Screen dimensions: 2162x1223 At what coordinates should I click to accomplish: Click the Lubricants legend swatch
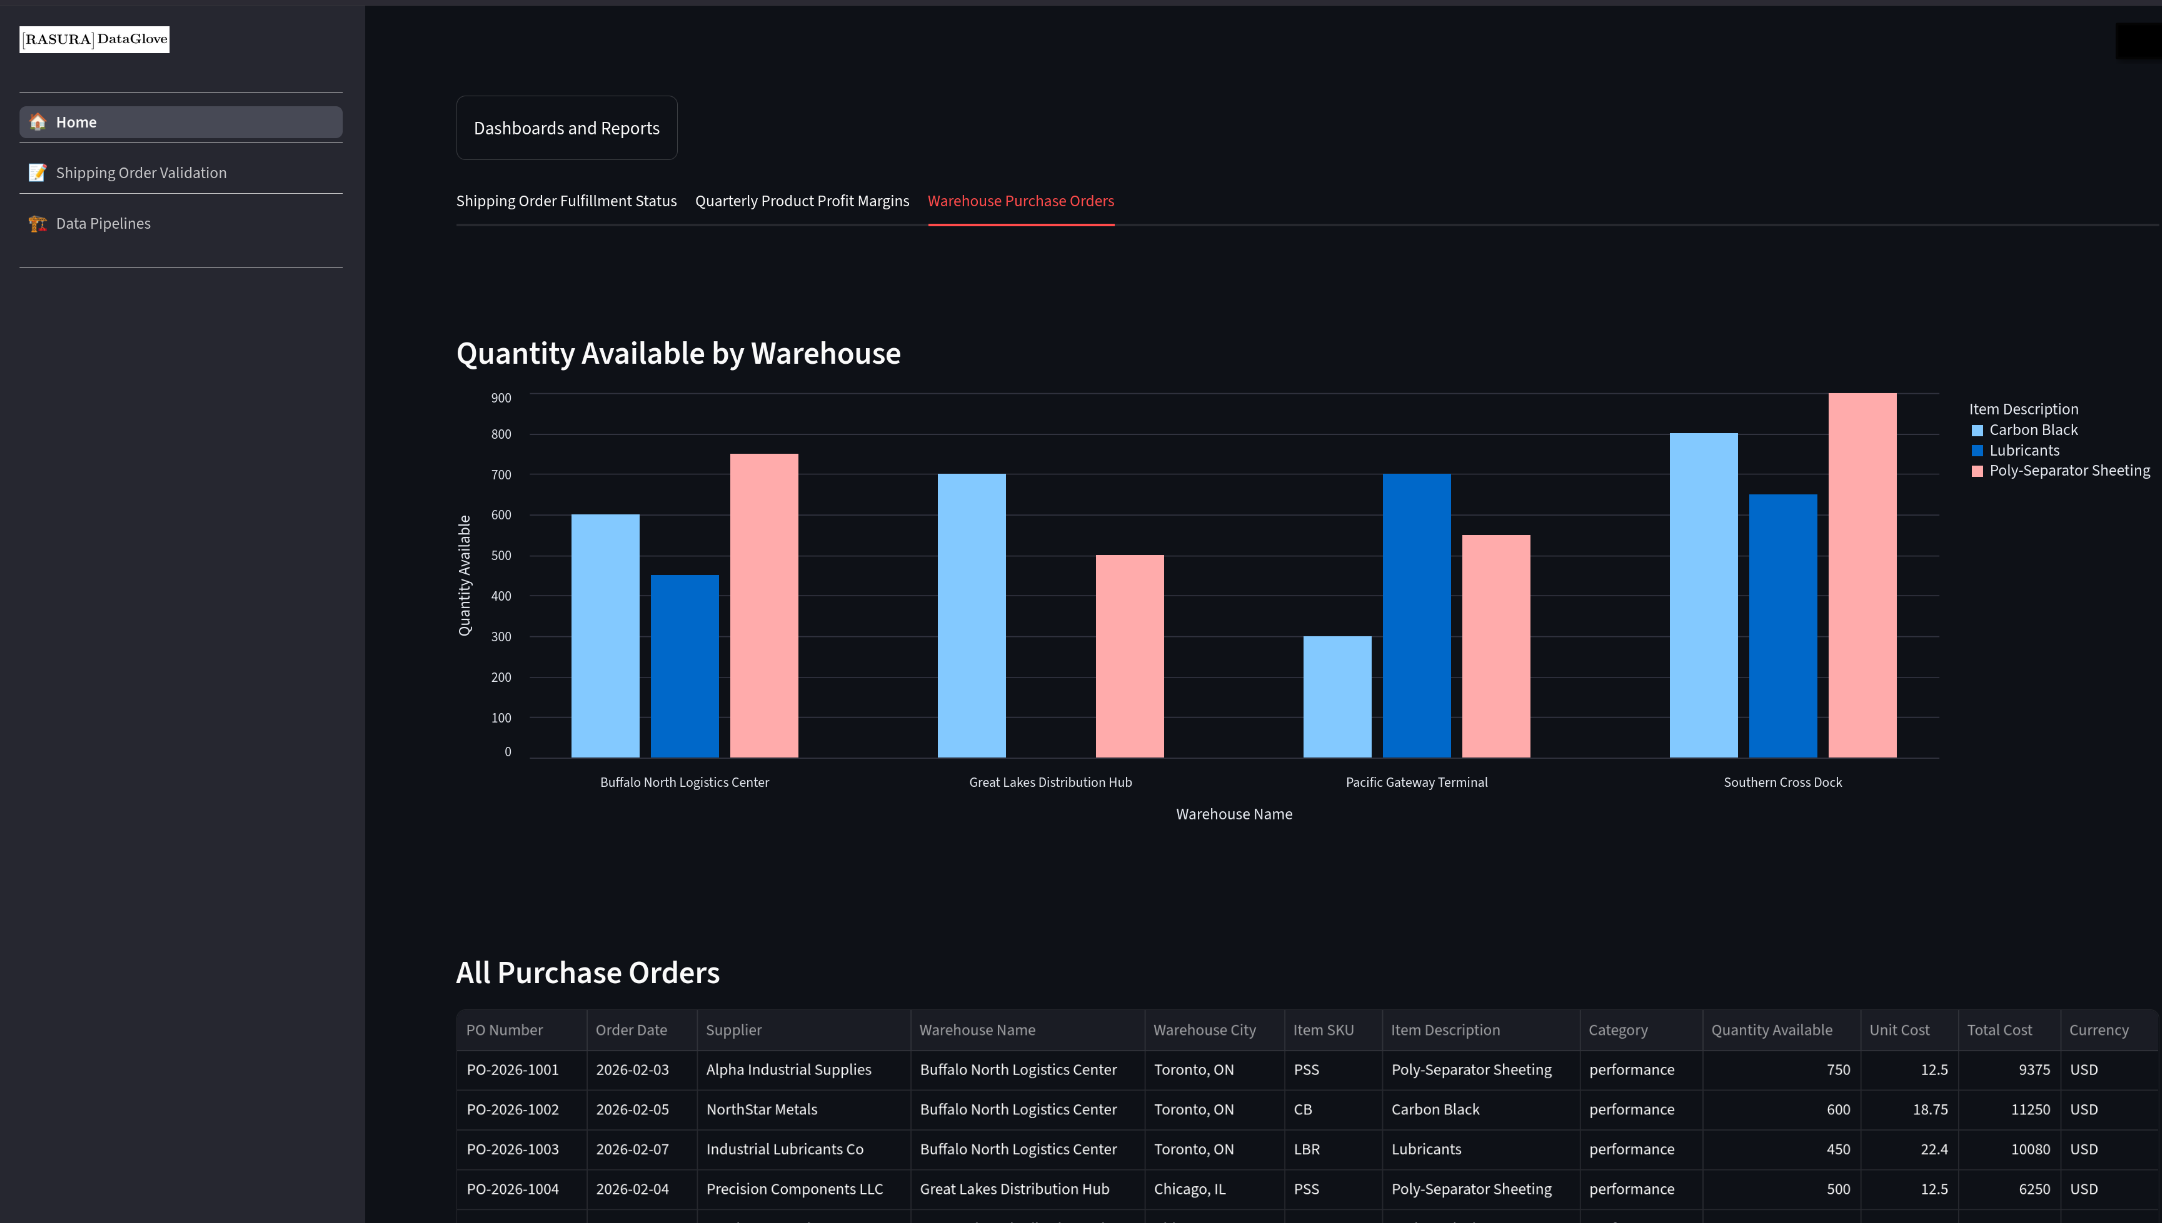[1977, 451]
